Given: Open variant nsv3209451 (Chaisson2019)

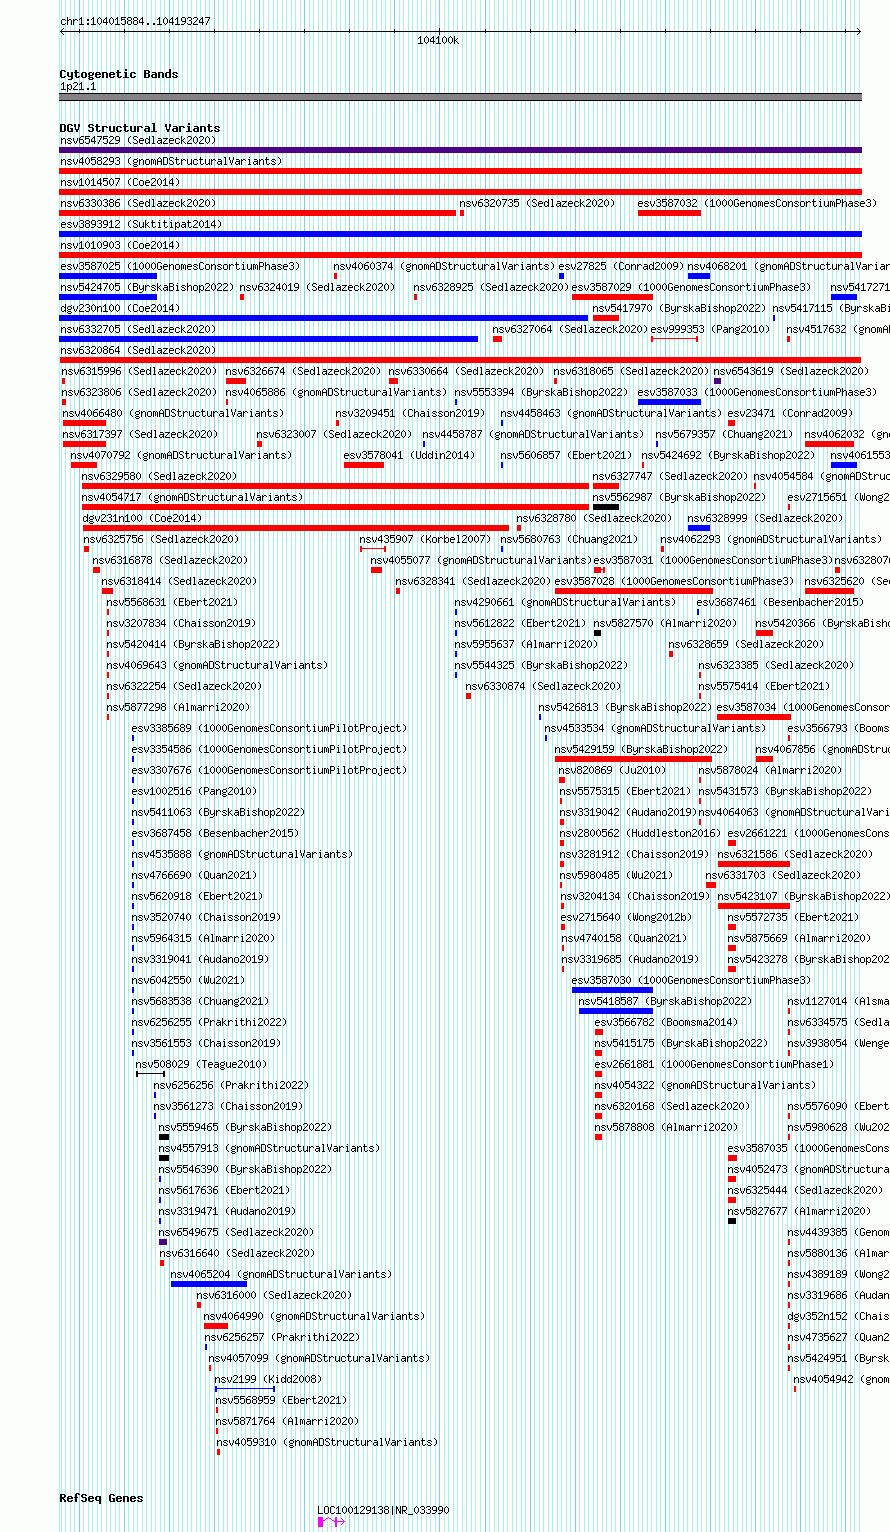Looking at the screenshot, I should 409,413.
